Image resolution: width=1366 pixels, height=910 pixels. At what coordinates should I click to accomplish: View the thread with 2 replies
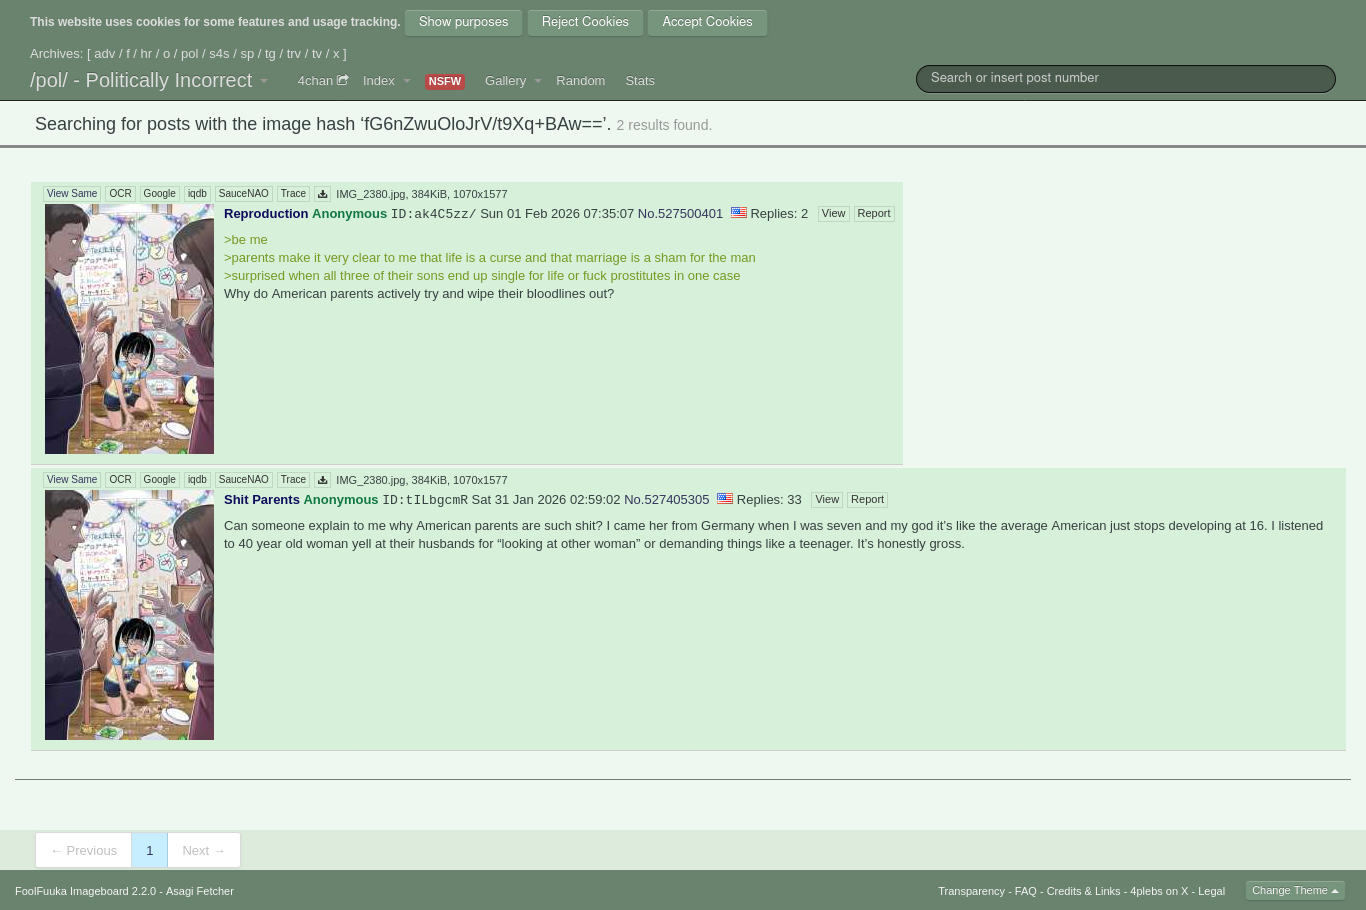click(833, 214)
